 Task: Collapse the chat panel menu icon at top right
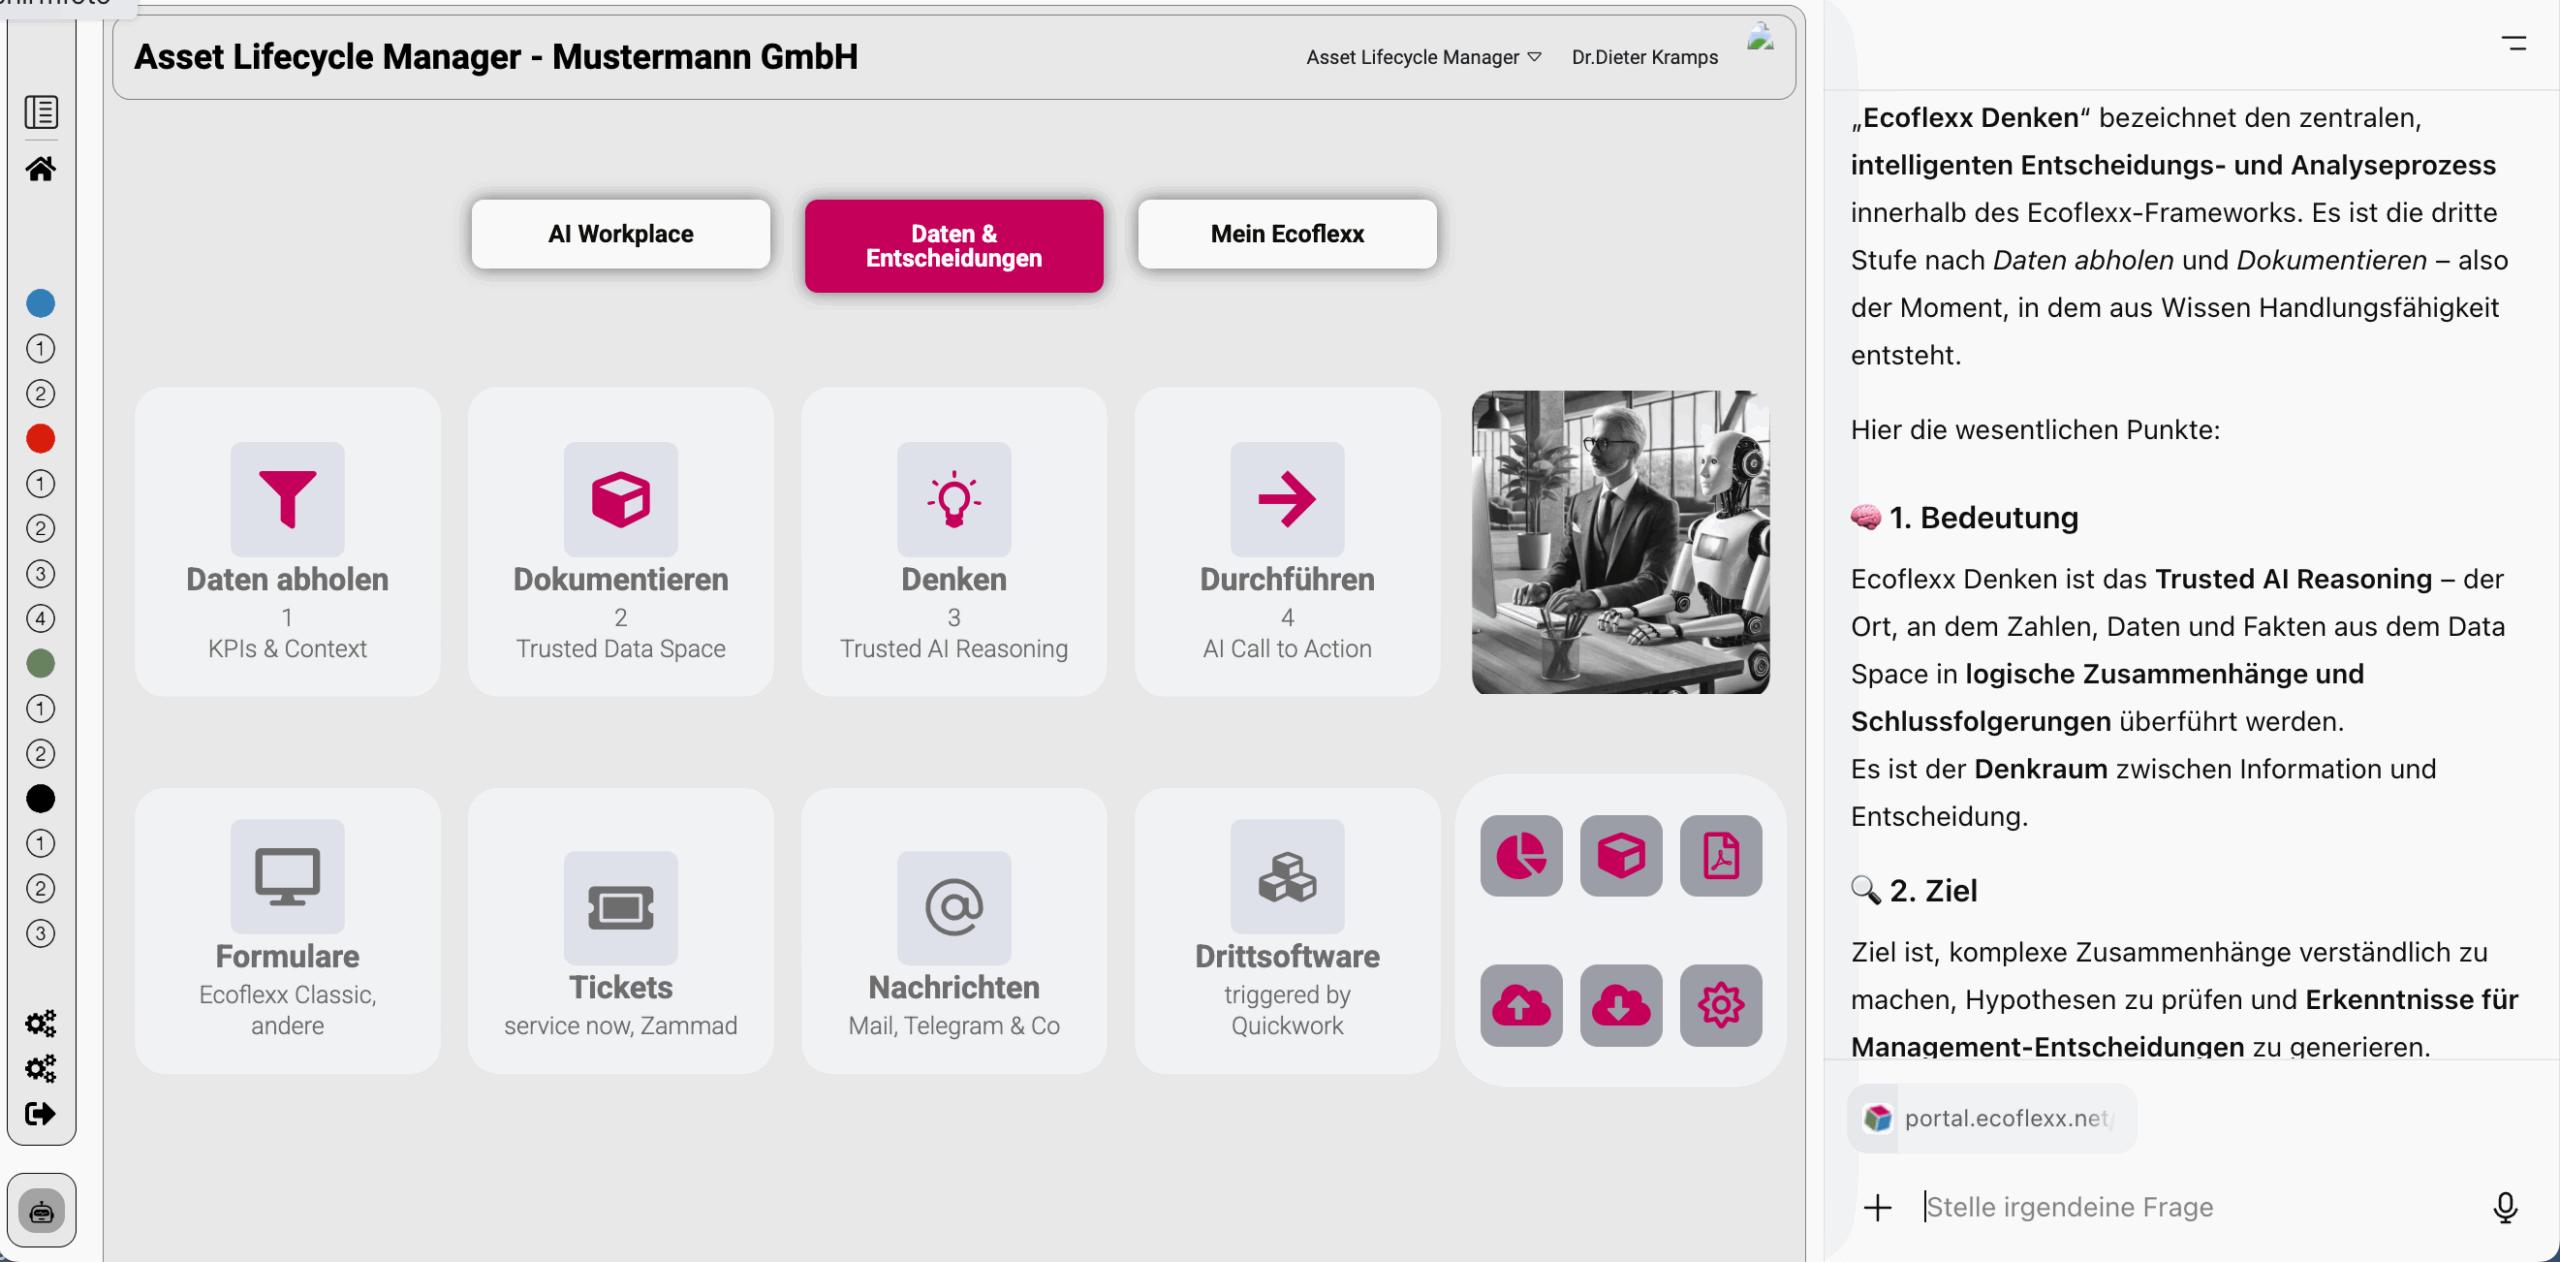click(2514, 44)
